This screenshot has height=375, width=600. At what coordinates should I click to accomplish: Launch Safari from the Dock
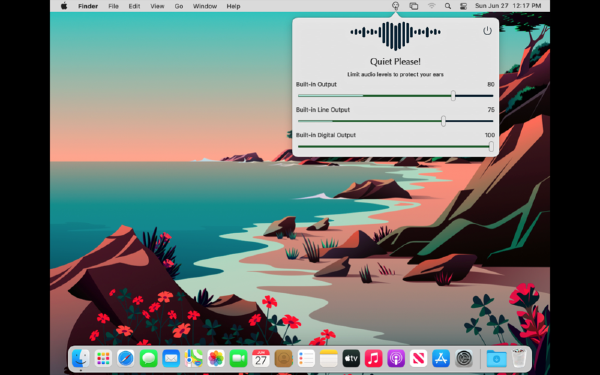click(126, 359)
